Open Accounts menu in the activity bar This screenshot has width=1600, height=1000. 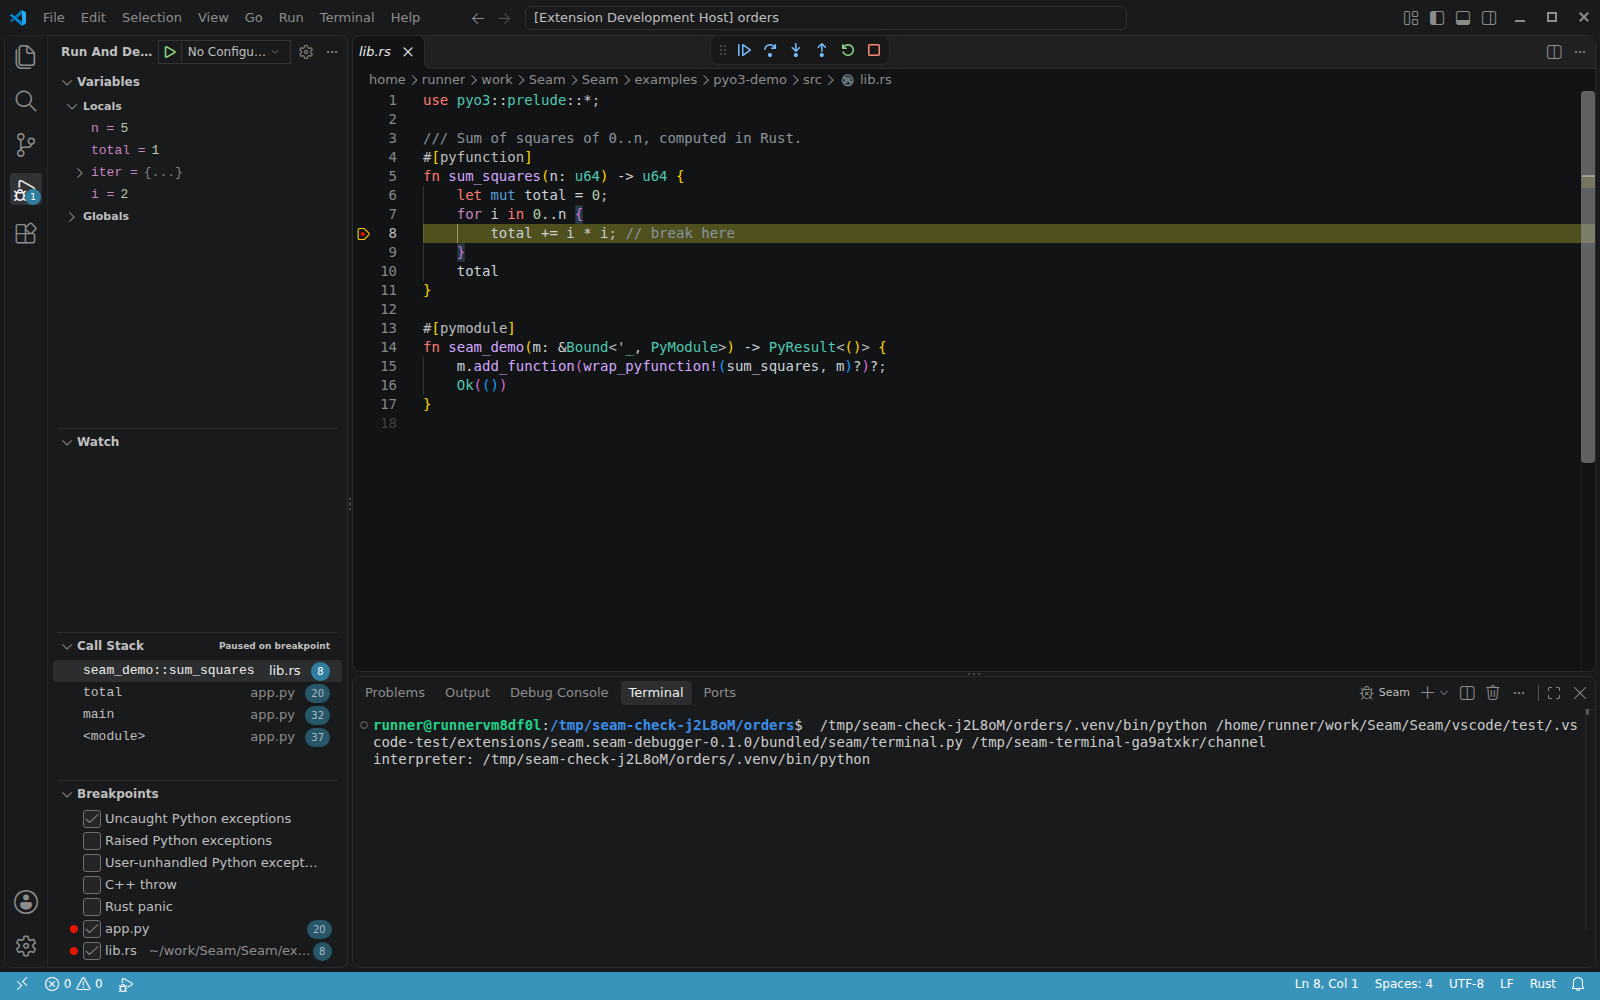point(26,902)
